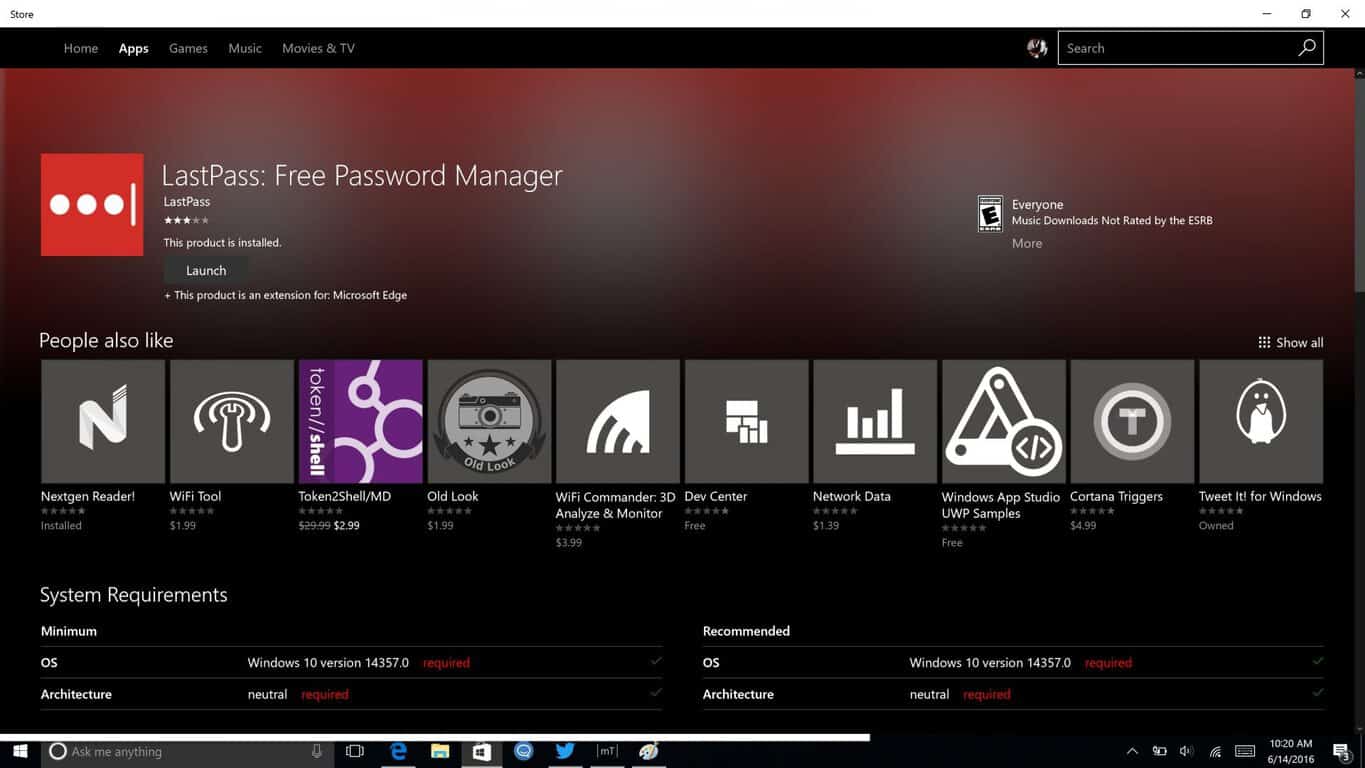Image resolution: width=1365 pixels, height=768 pixels.
Task: Click the Dev Center Free label
Action: point(695,526)
